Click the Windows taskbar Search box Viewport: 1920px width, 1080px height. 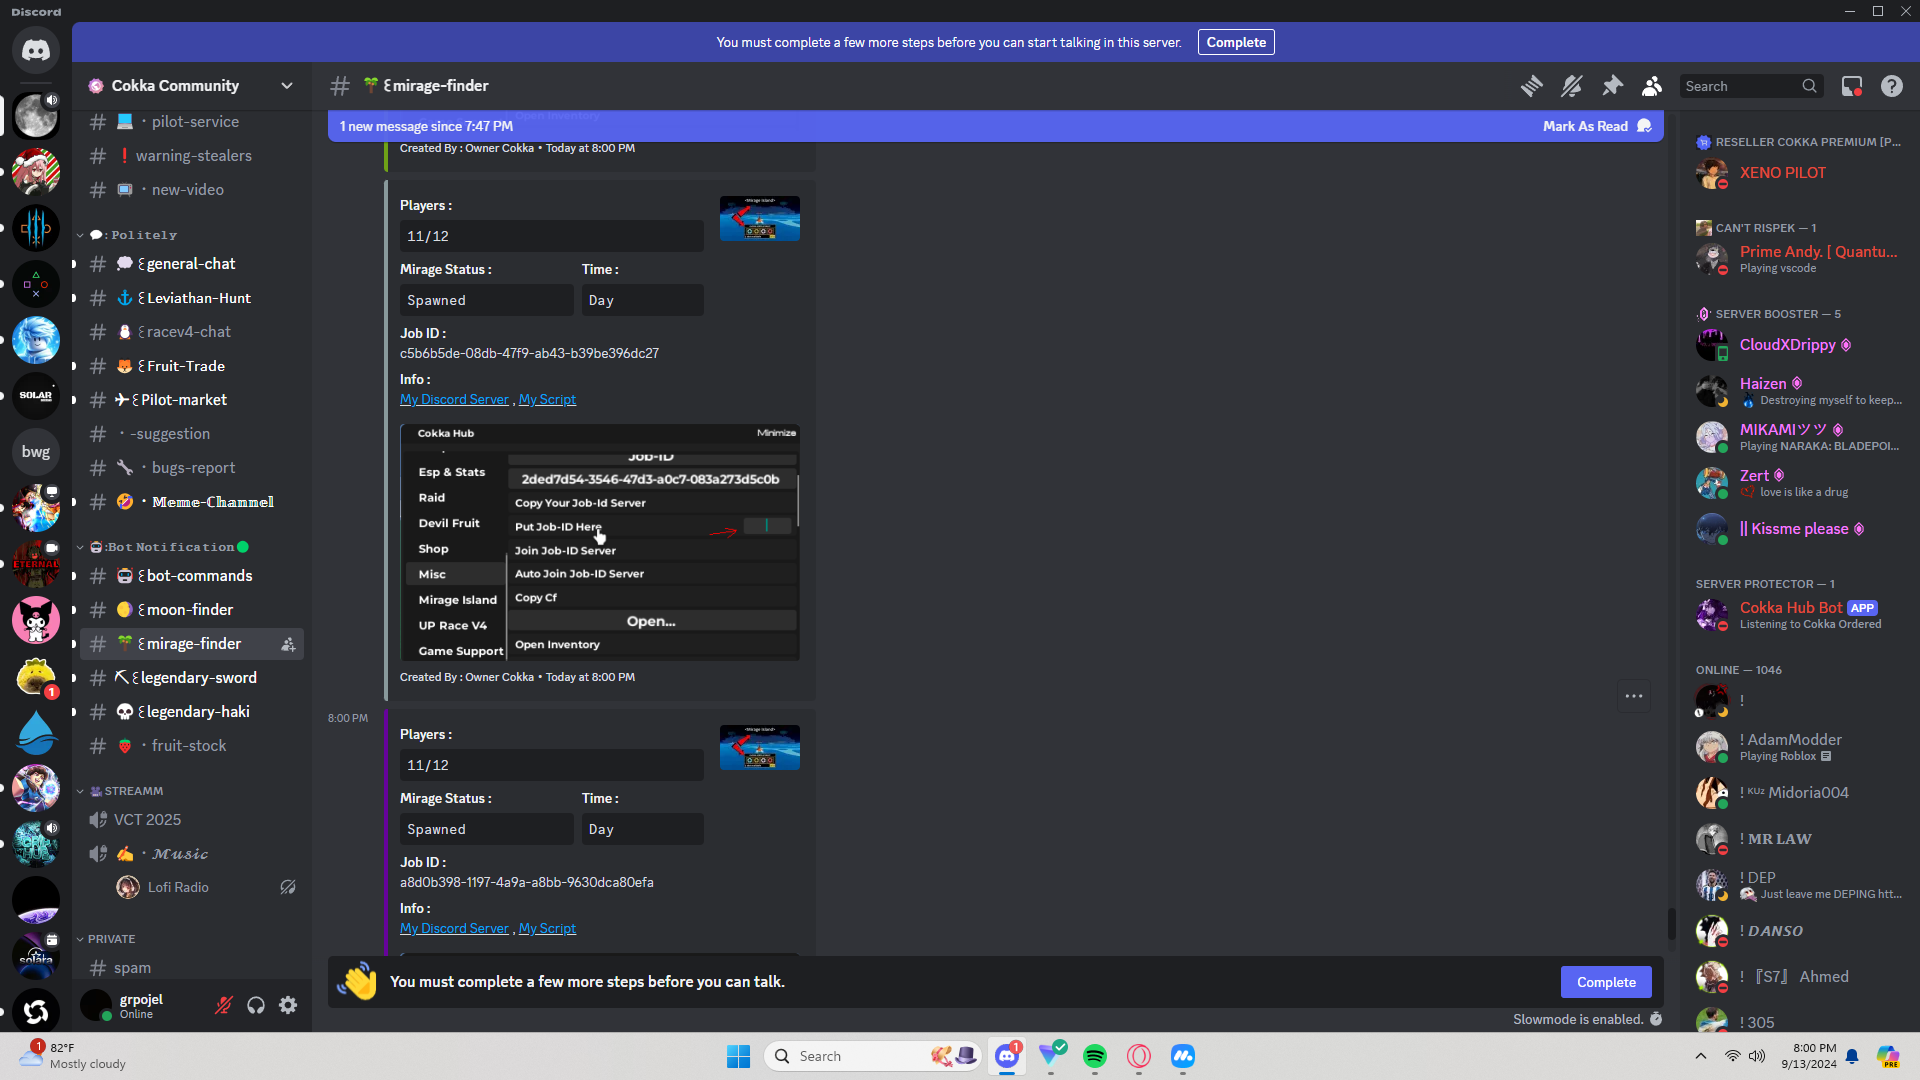[873, 1056]
